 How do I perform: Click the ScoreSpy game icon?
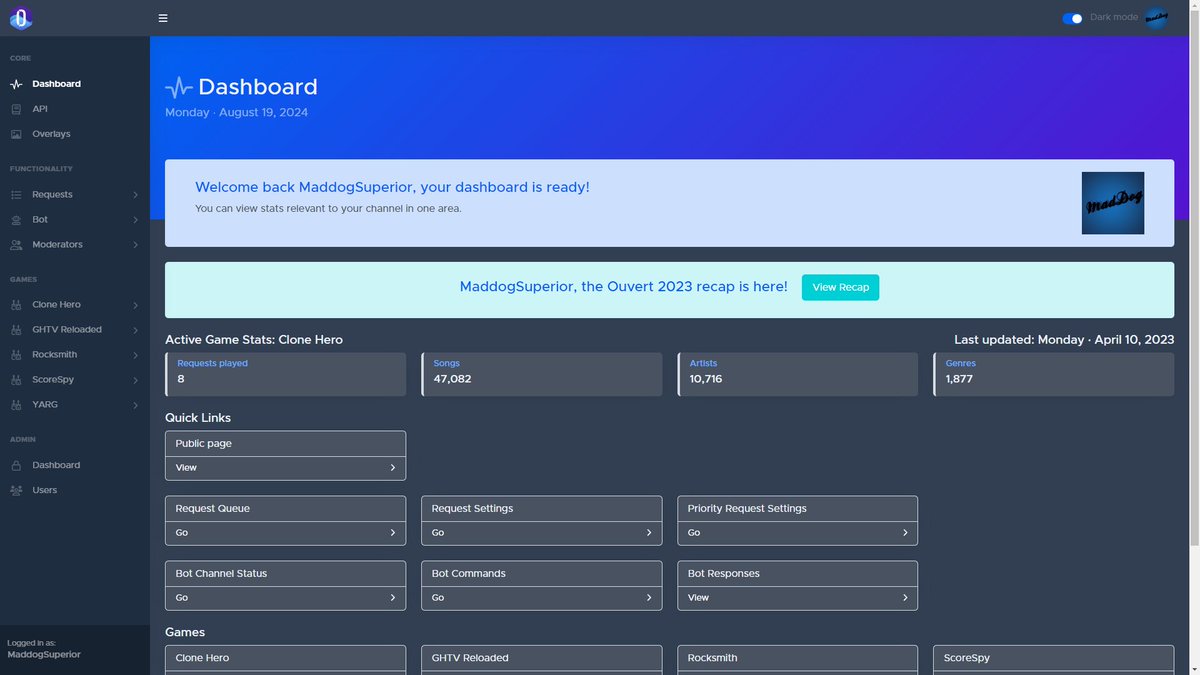click(x=16, y=379)
